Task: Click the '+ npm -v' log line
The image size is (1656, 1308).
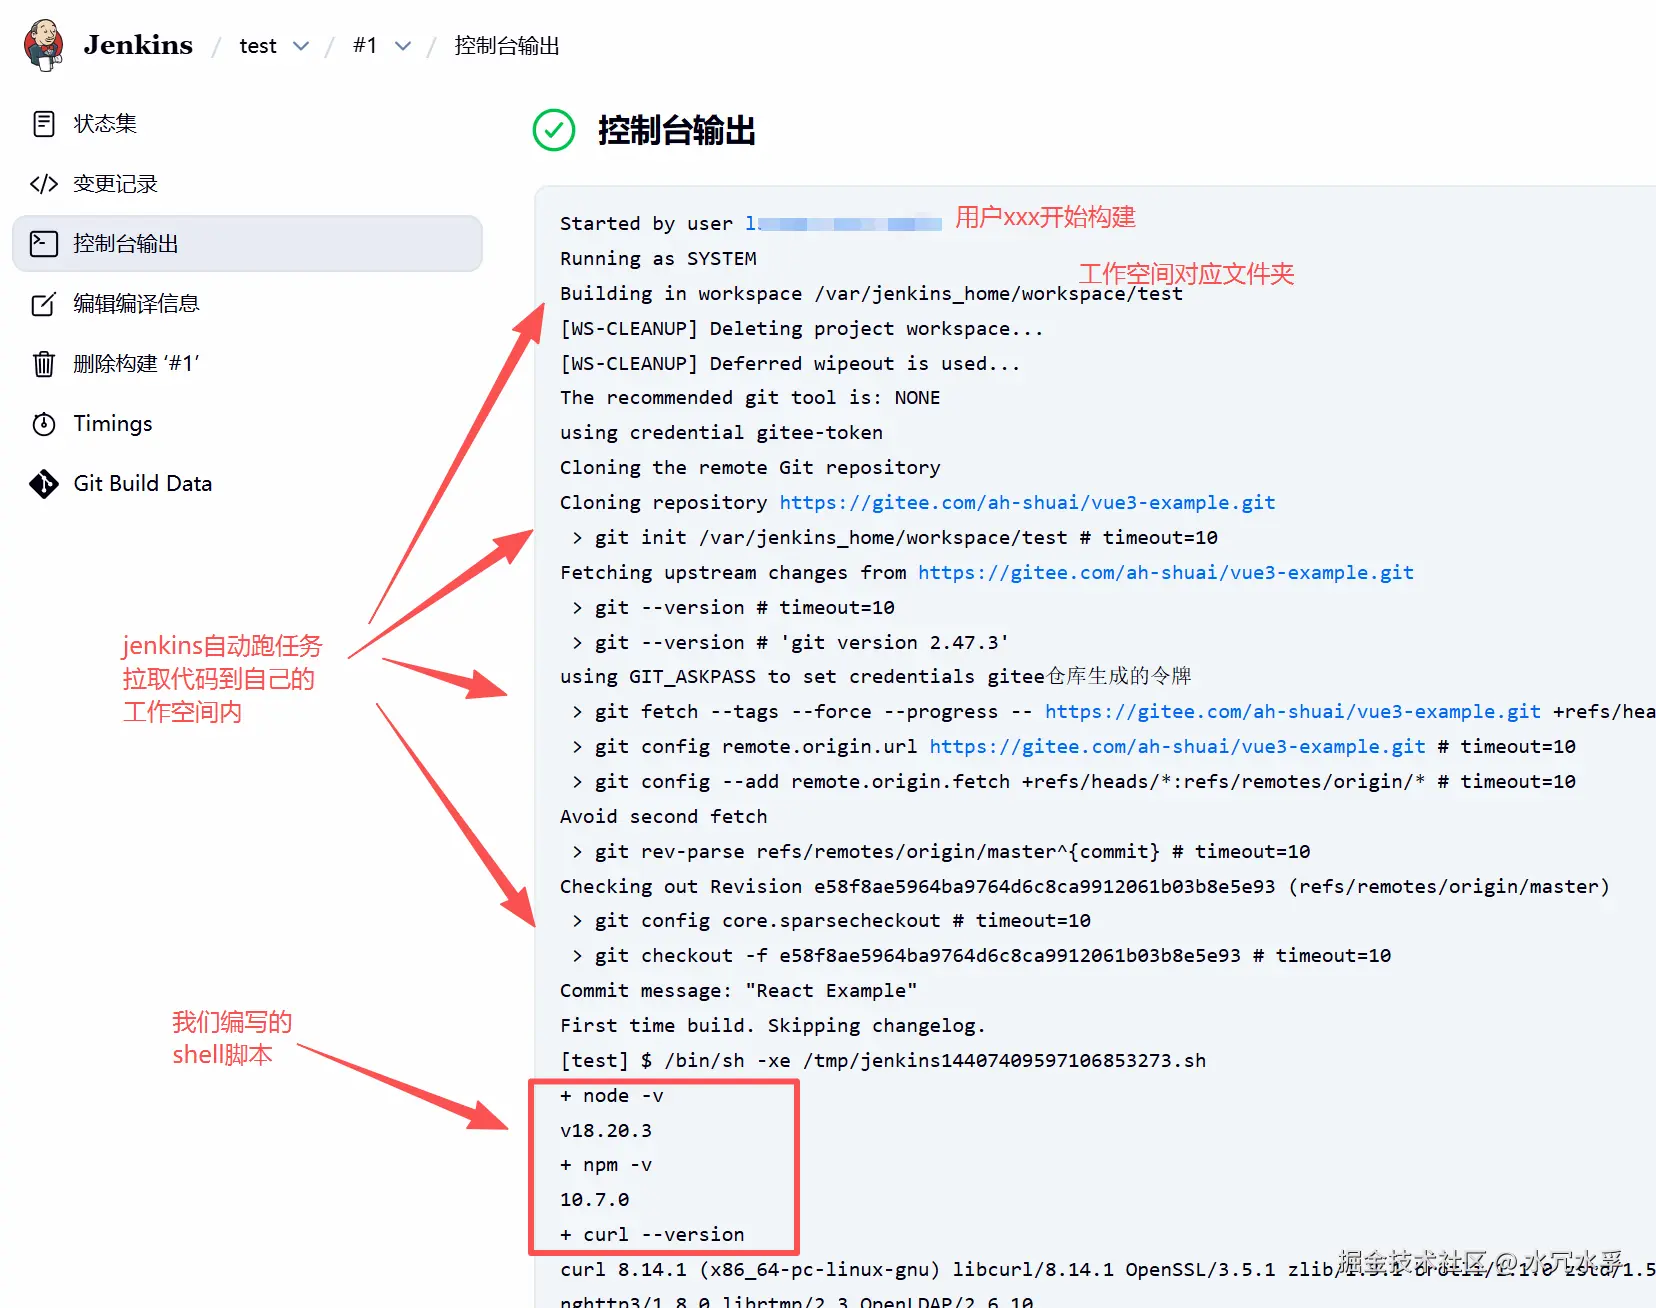Action: point(606,1165)
